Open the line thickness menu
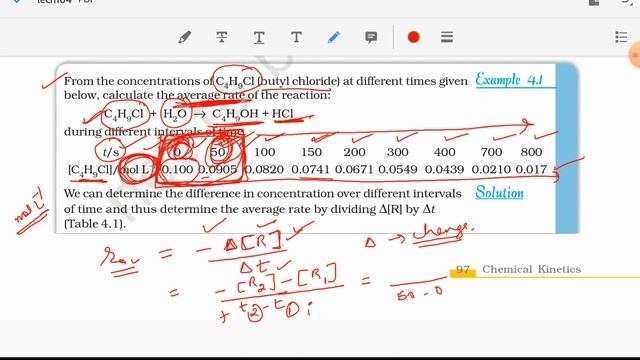This screenshot has height=360, width=640. coord(447,37)
